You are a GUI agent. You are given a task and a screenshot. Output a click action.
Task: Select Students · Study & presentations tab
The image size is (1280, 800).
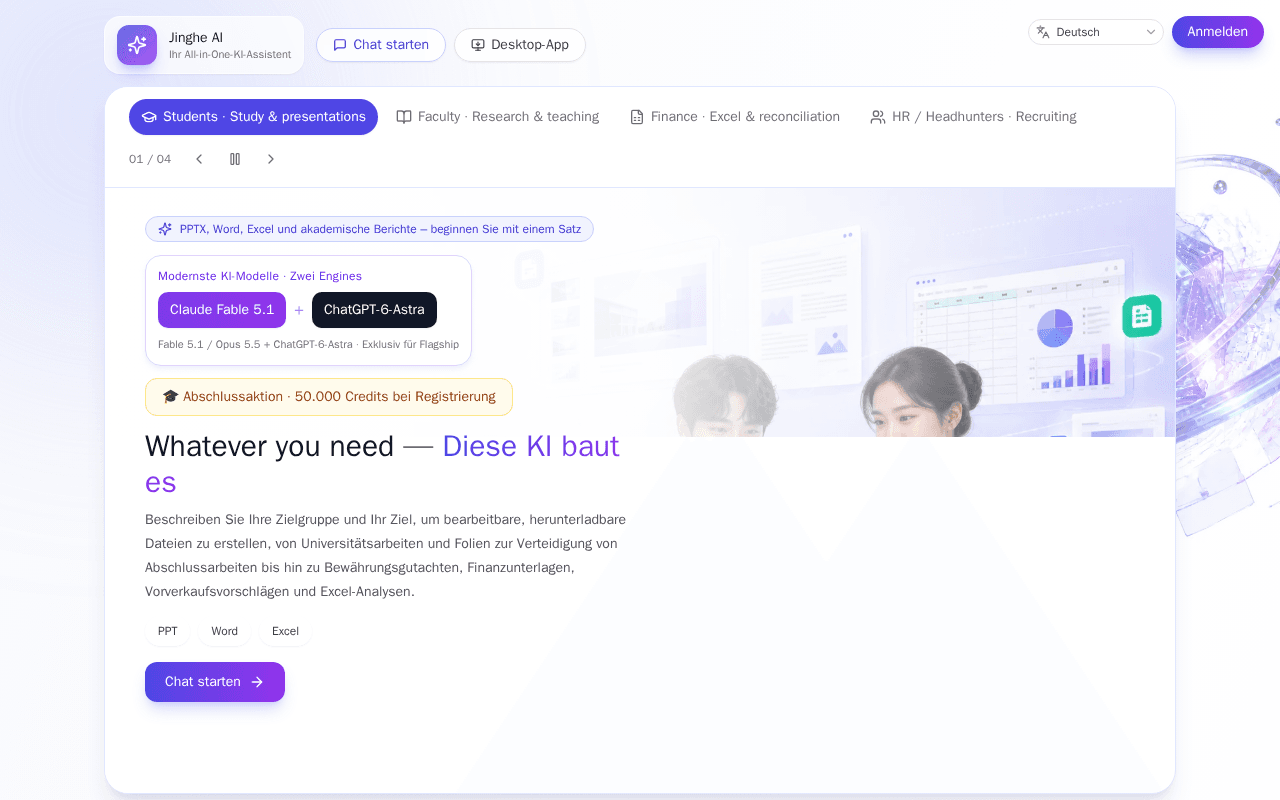point(253,117)
